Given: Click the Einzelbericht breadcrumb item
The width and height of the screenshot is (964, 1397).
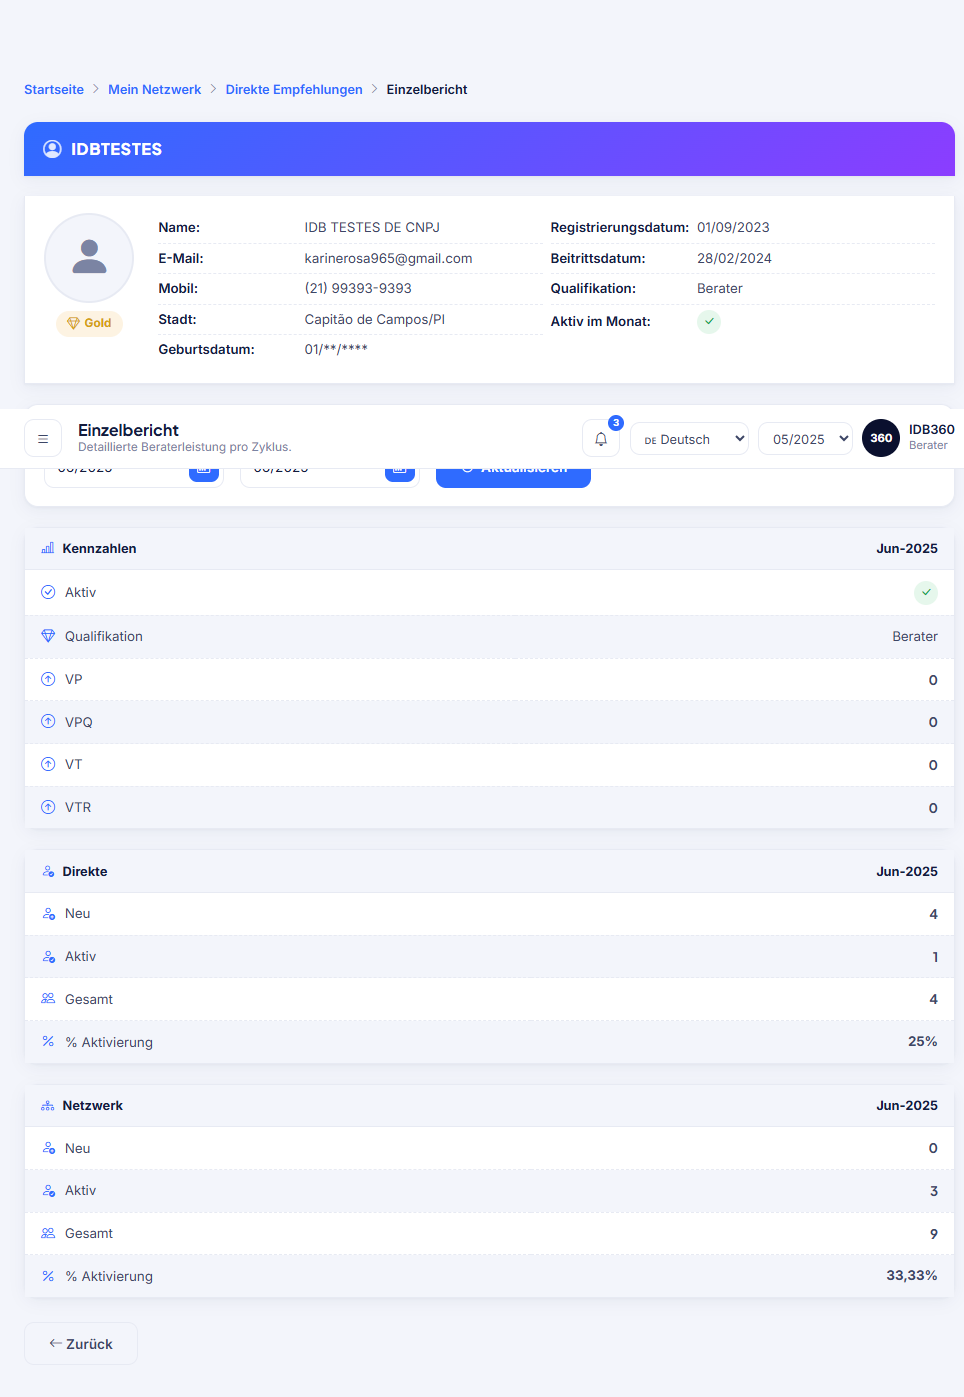Looking at the screenshot, I should (x=427, y=90).
